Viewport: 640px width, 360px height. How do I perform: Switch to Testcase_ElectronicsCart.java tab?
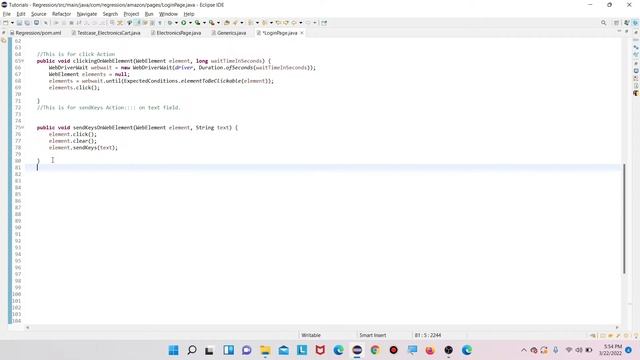(106, 33)
